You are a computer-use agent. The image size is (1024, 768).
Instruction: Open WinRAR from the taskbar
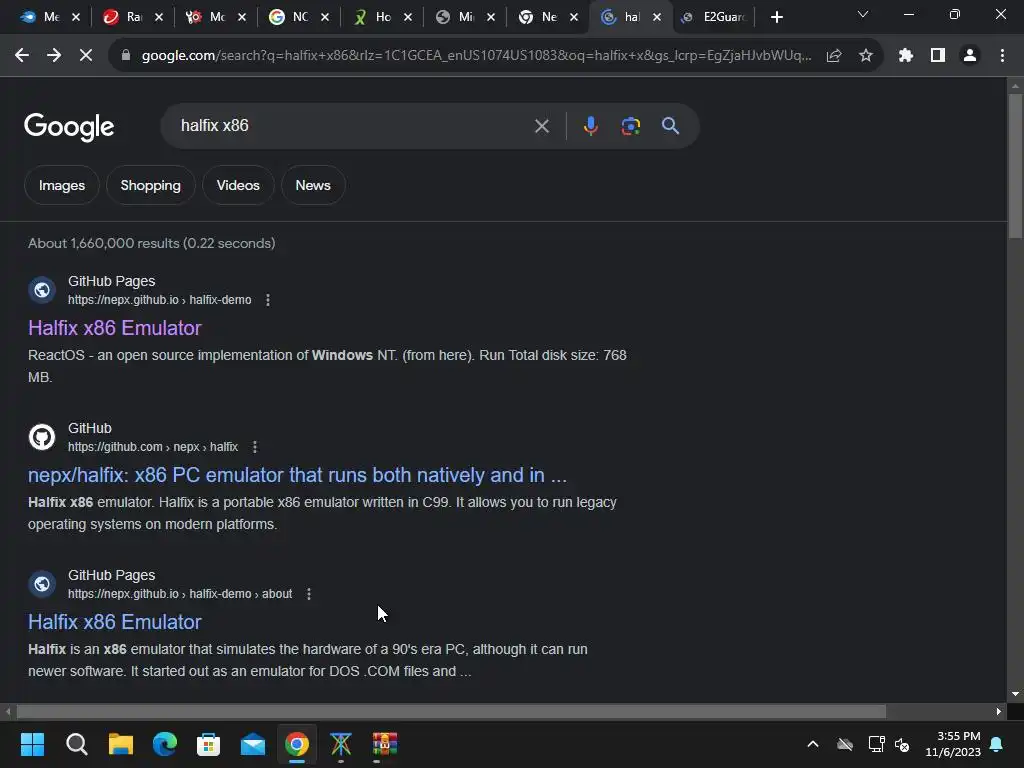pyautogui.click(x=385, y=744)
